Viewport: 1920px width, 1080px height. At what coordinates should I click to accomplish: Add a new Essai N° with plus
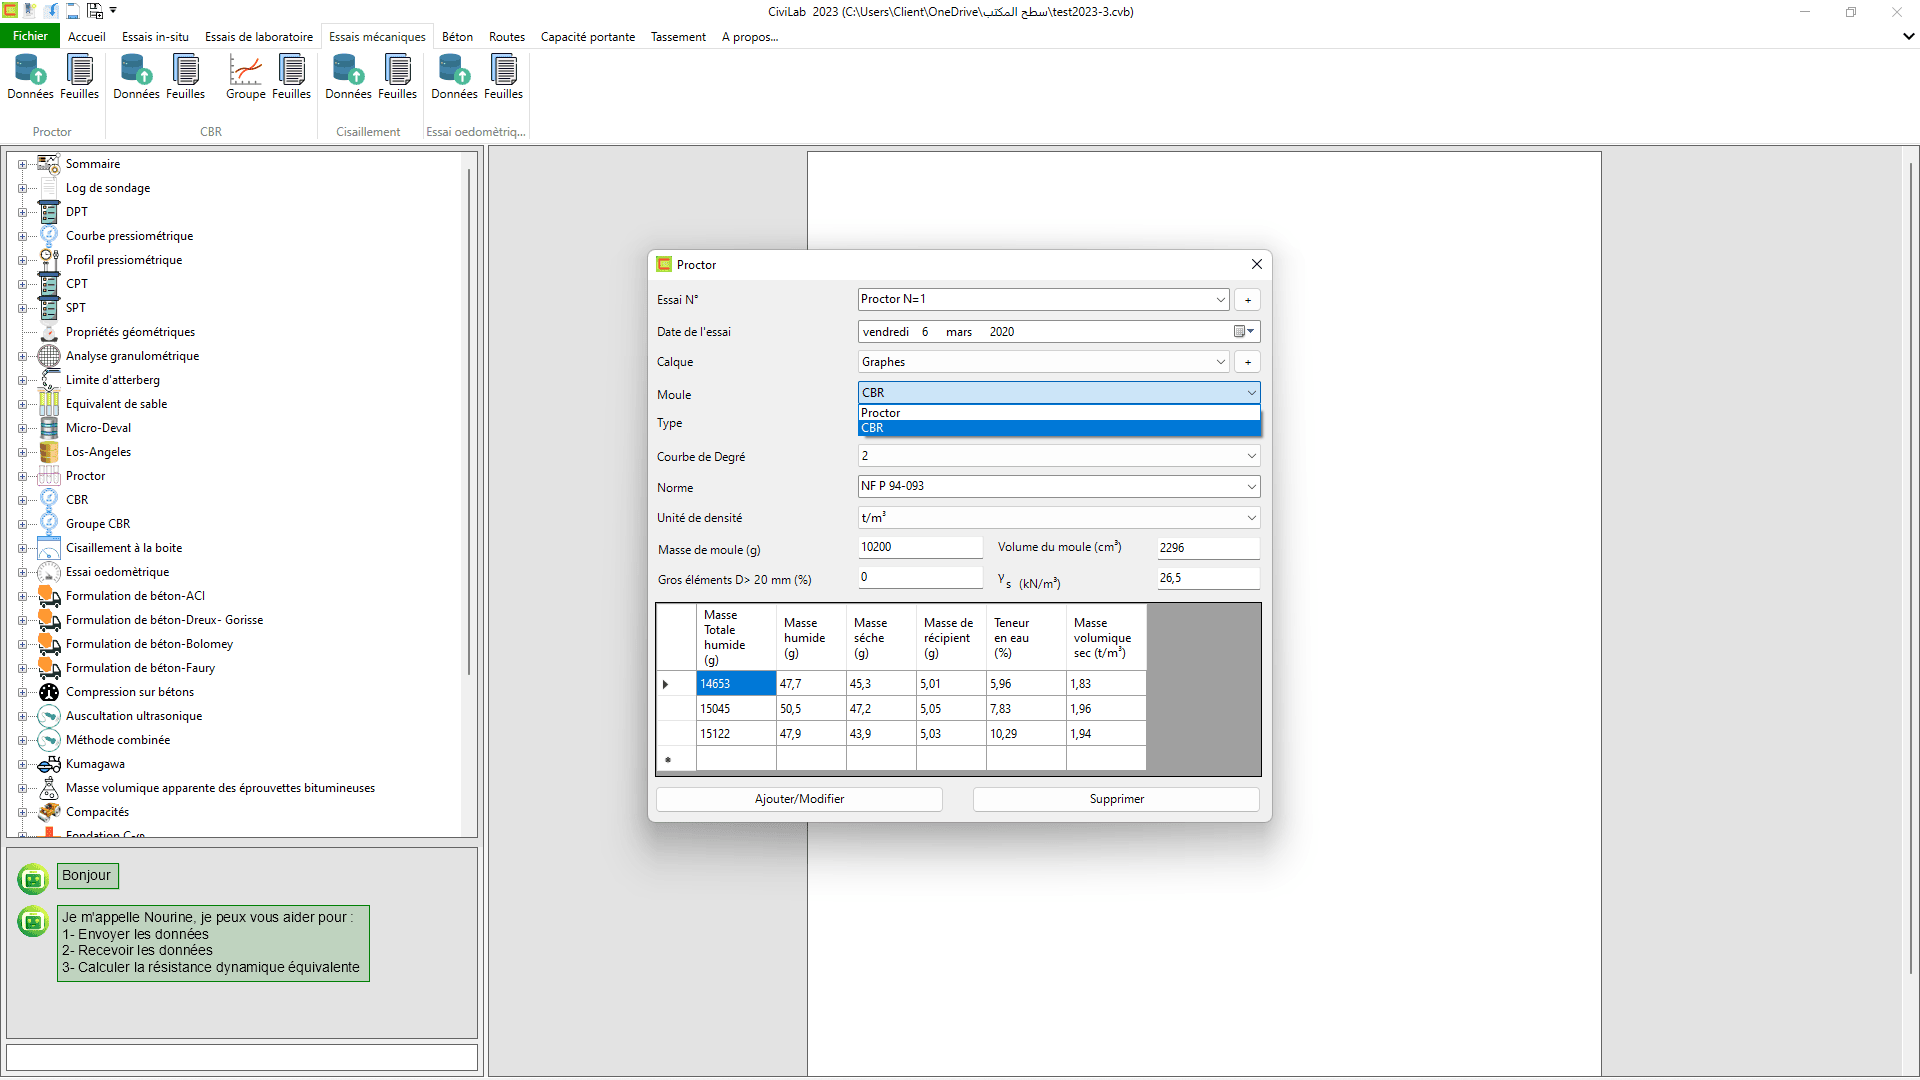click(x=1247, y=300)
